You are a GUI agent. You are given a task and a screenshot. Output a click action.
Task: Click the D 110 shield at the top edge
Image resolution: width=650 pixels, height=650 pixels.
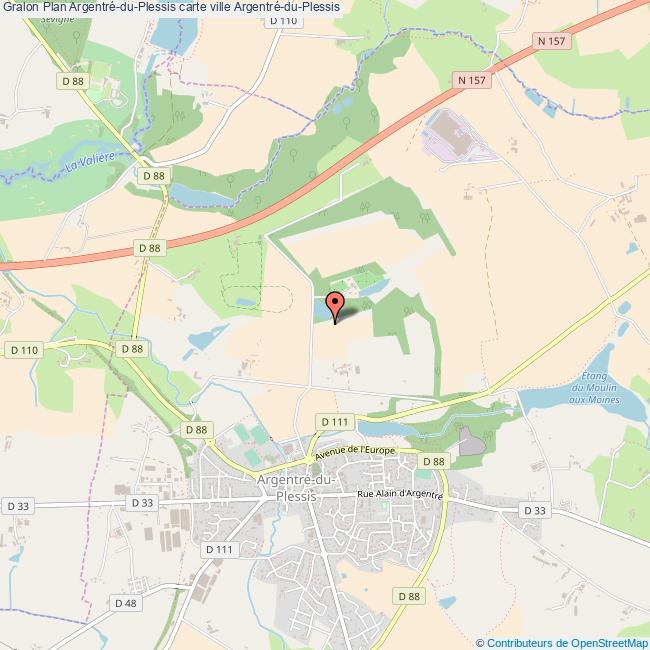click(284, 21)
